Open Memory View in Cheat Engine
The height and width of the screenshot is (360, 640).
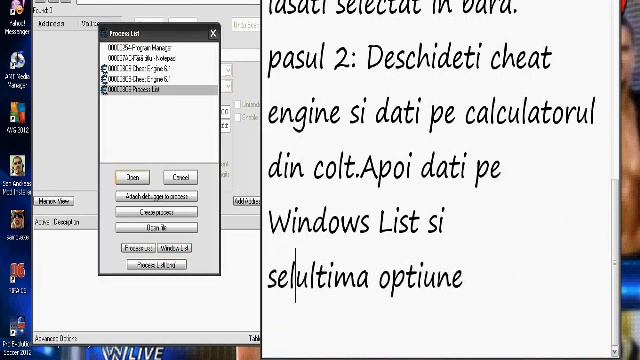point(54,201)
